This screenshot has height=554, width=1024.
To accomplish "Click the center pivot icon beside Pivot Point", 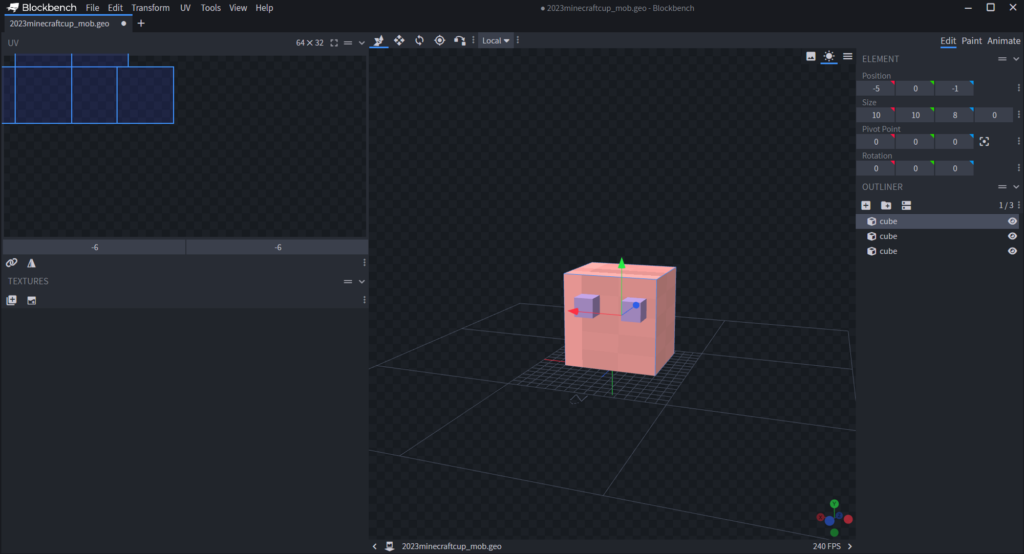I will click(984, 142).
